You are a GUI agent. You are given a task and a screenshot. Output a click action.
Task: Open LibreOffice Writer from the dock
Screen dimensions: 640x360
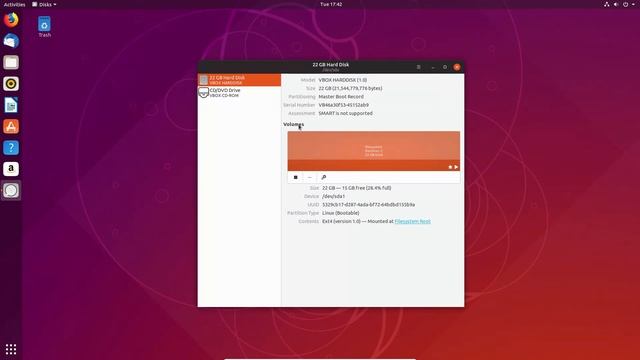tap(11, 105)
